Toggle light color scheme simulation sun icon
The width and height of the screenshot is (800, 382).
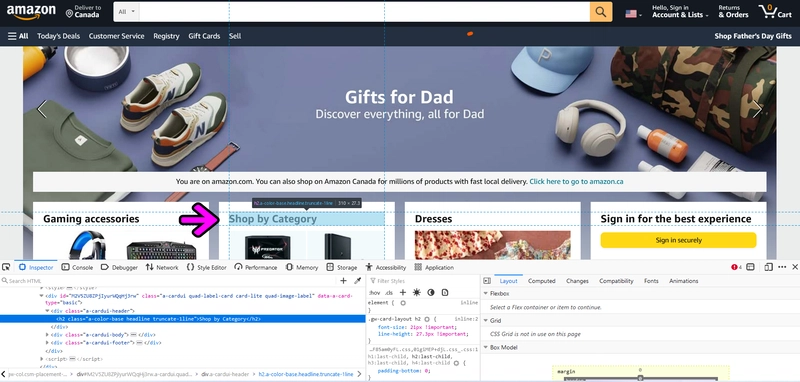coord(417,292)
